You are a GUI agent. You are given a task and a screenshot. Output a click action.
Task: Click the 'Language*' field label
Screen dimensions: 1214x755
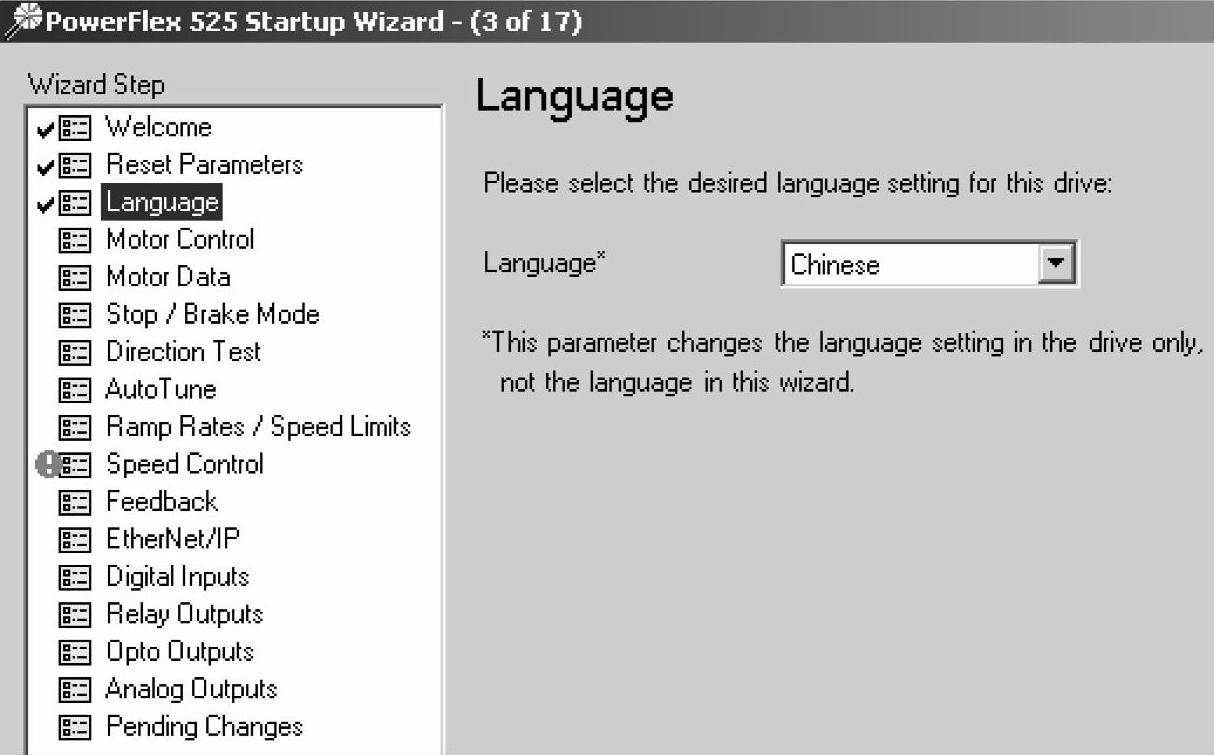pyautogui.click(x=546, y=264)
